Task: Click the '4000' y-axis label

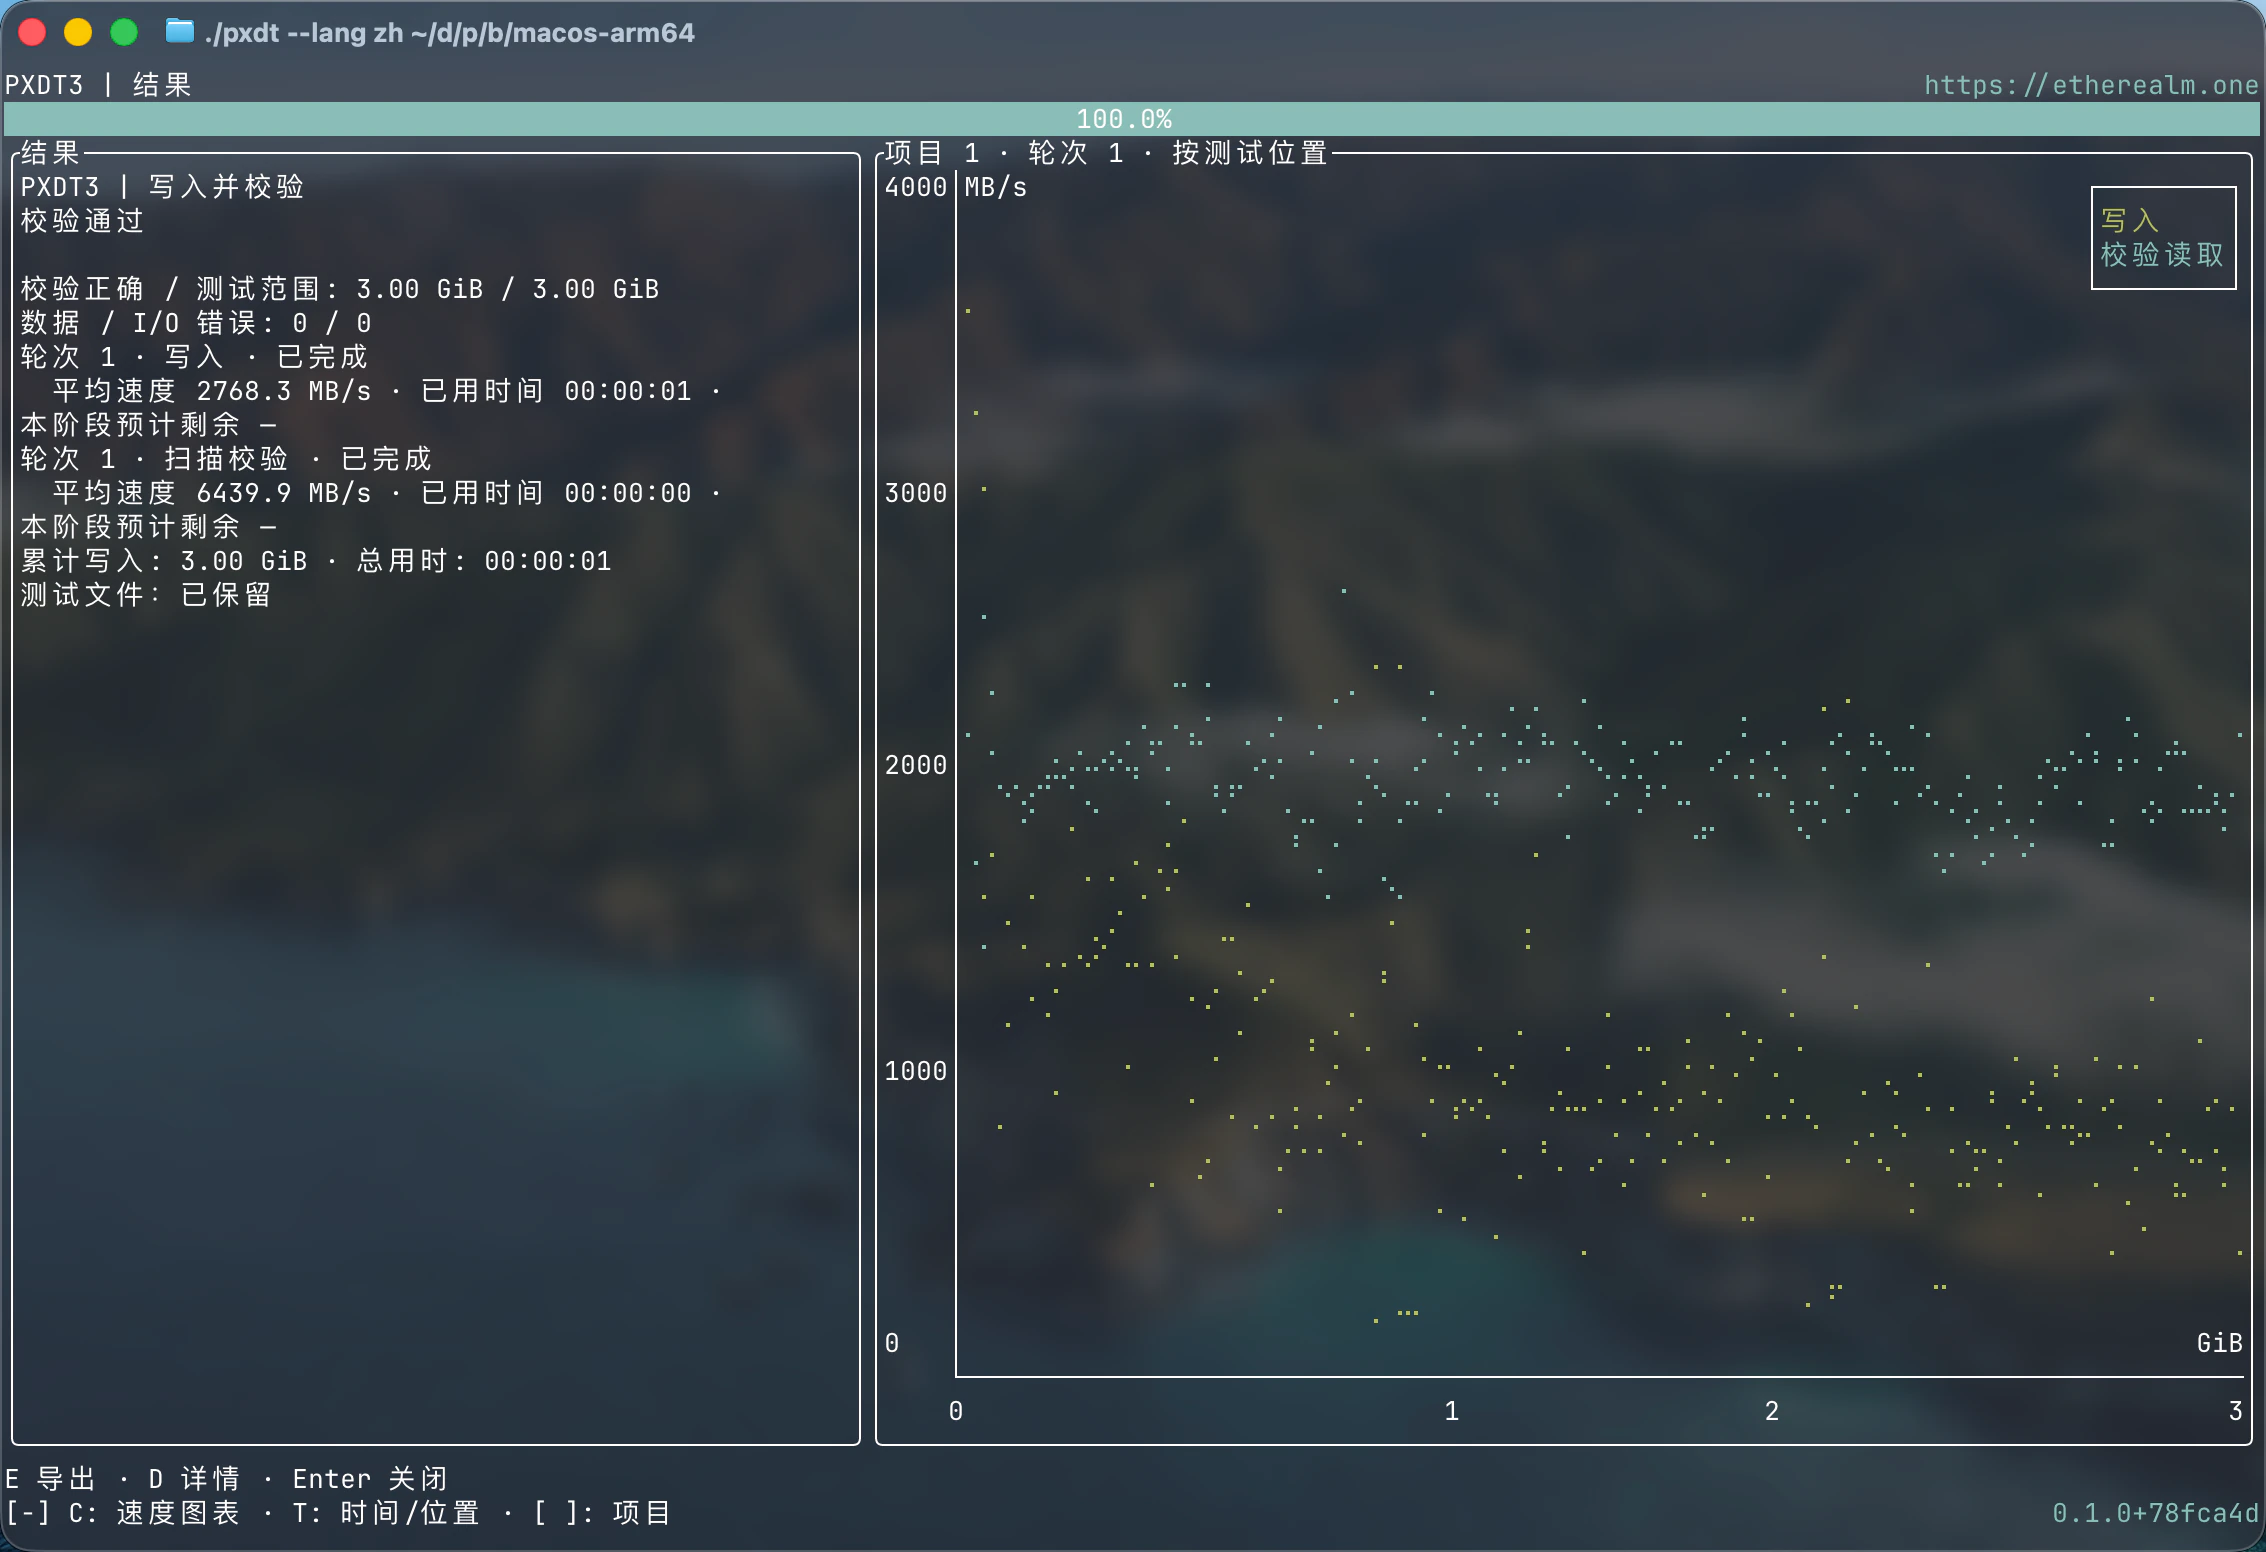Action: (x=915, y=186)
